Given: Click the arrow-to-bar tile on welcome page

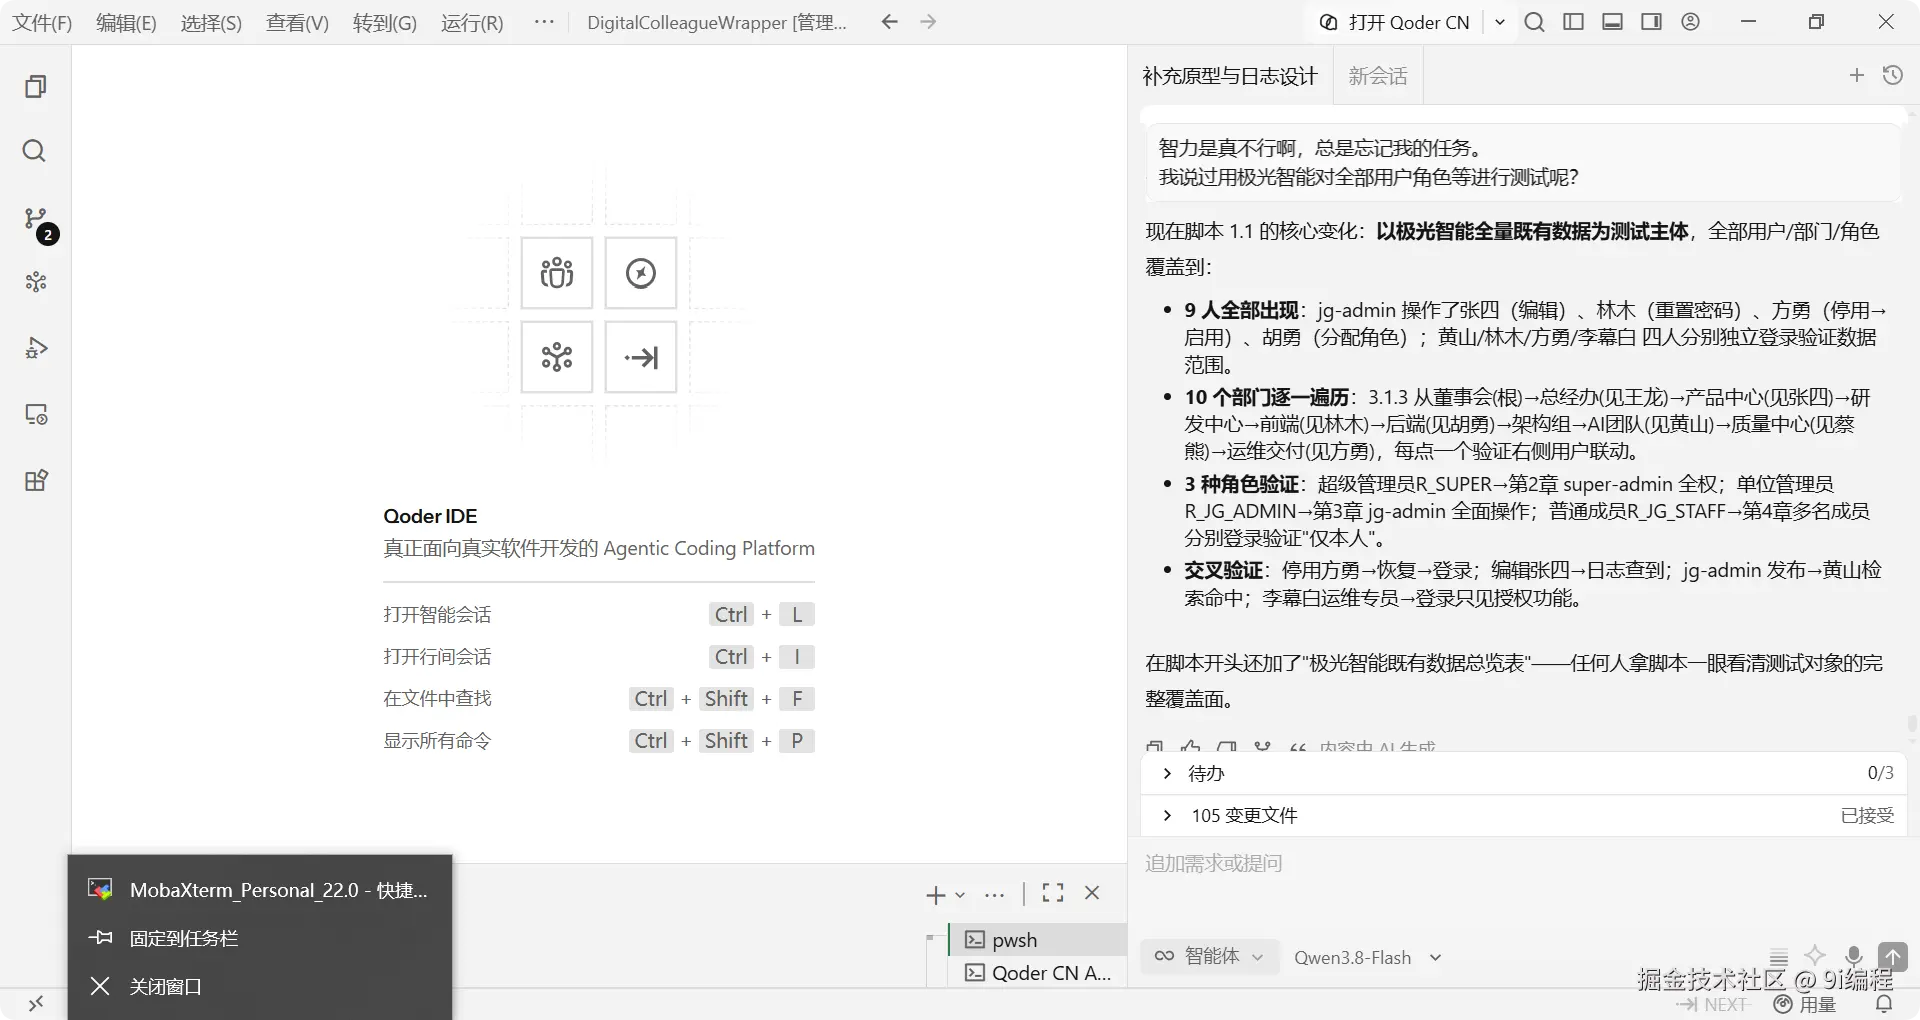Looking at the screenshot, I should pos(641,357).
